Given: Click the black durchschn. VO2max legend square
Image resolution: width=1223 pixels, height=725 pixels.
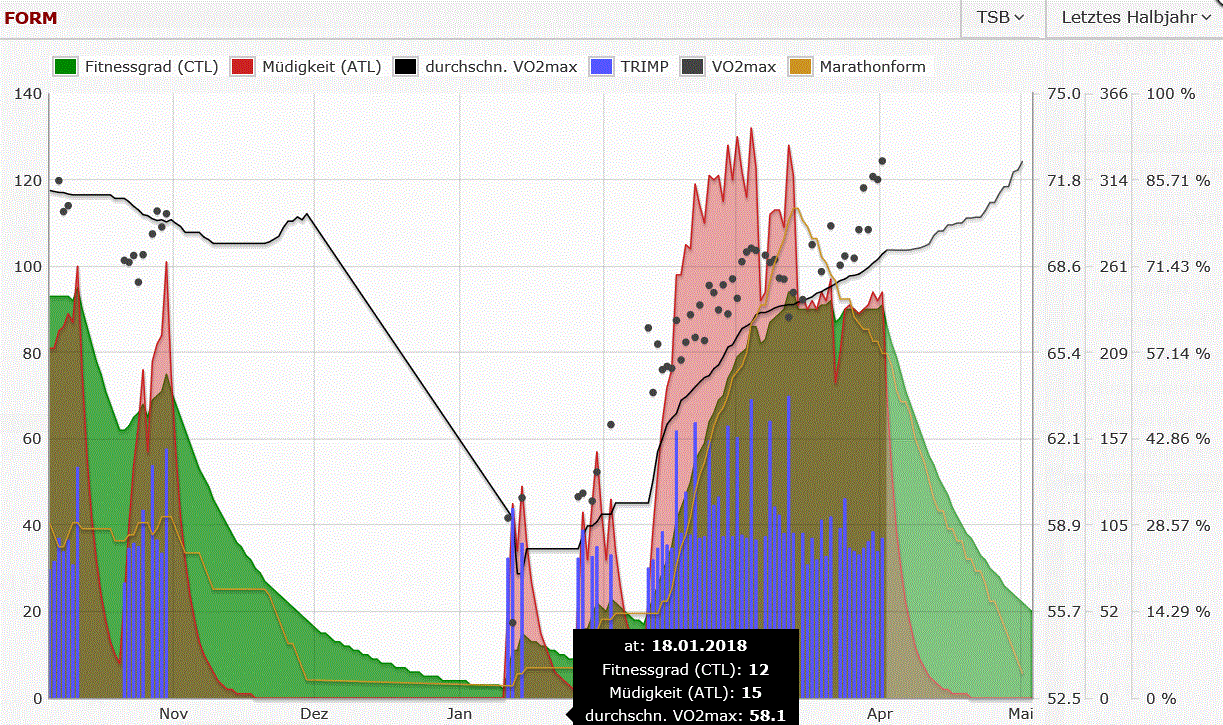Looking at the screenshot, I should pos(405,67).
